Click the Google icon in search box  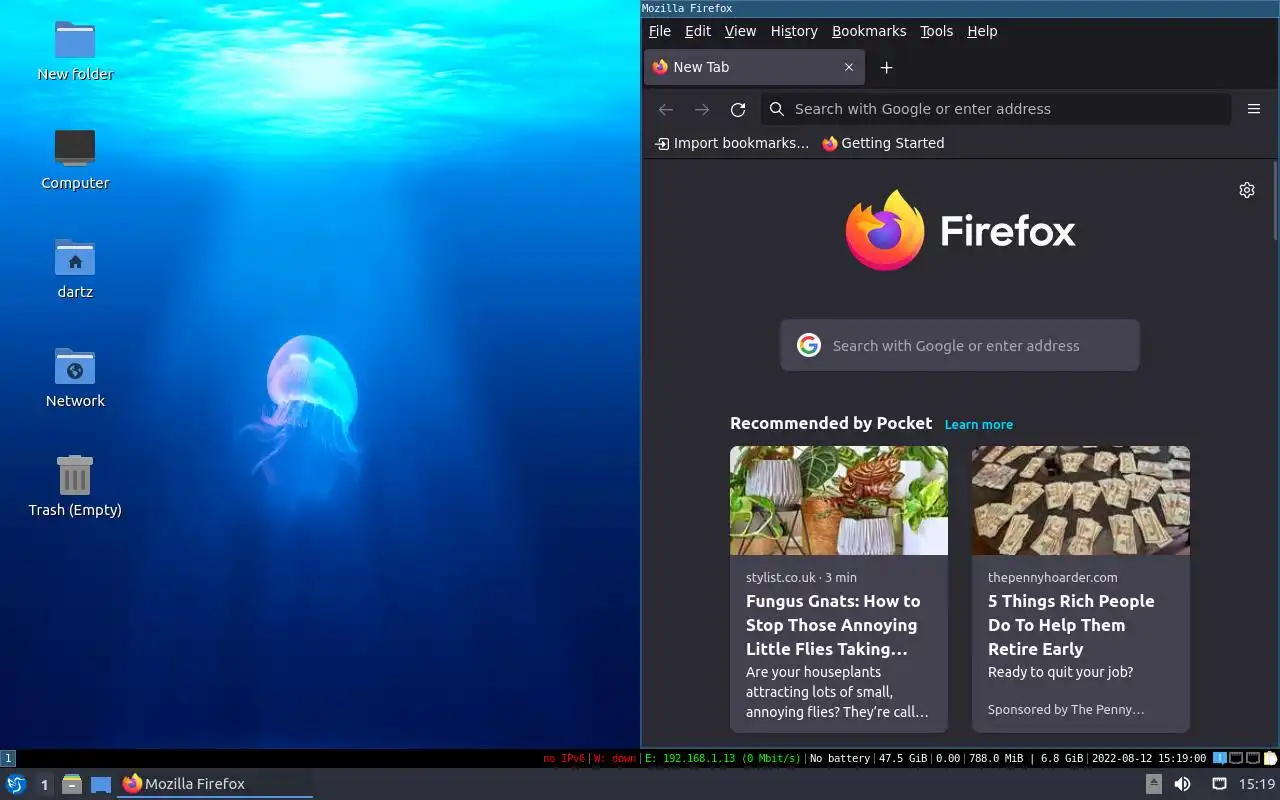[808, 345]
